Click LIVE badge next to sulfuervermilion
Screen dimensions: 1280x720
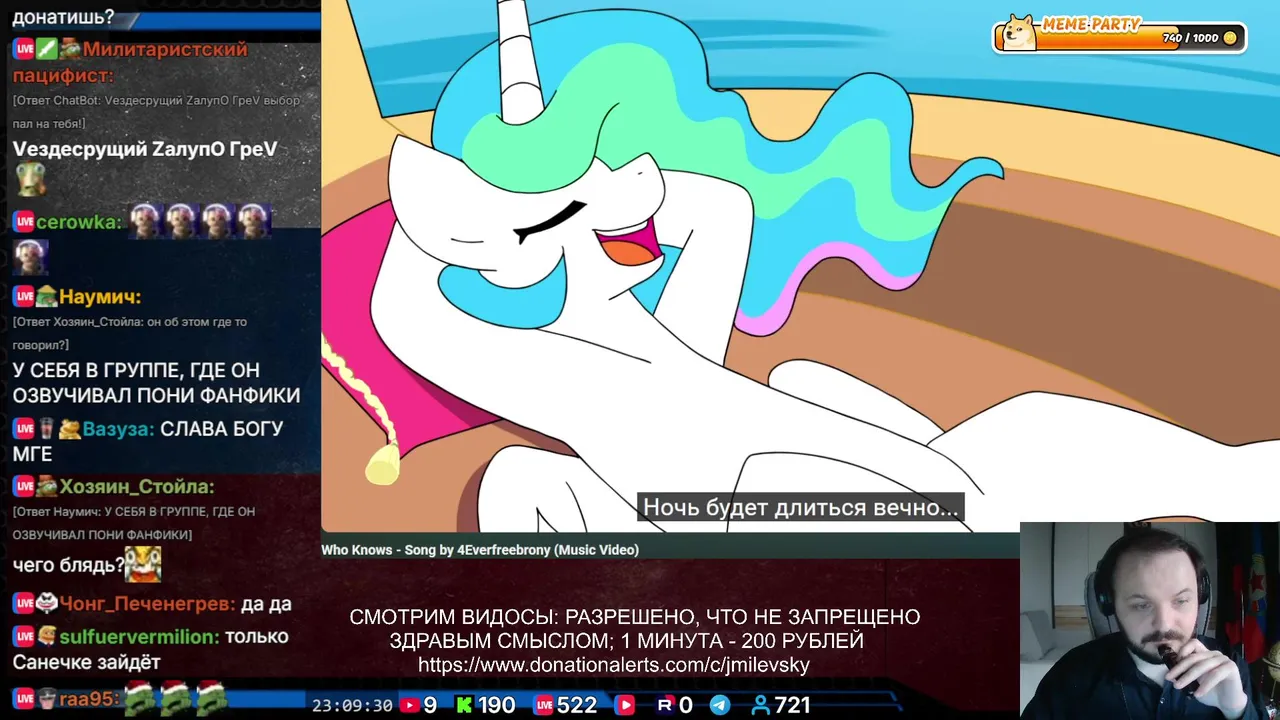(24, 636)
